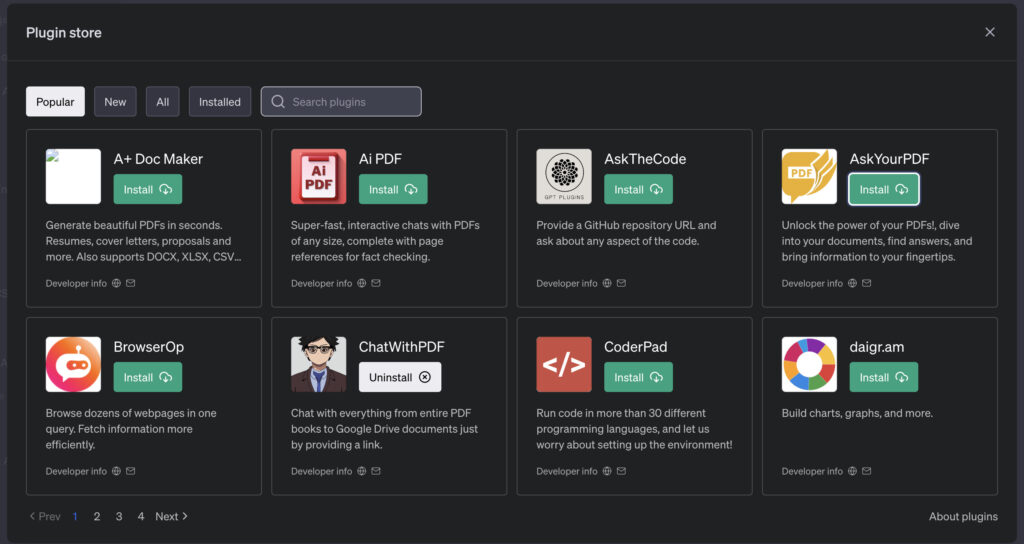1024x544 pixels.
Task: Open ChatWithPDF developer website globe icon
Action: click(x=362, y=471)
